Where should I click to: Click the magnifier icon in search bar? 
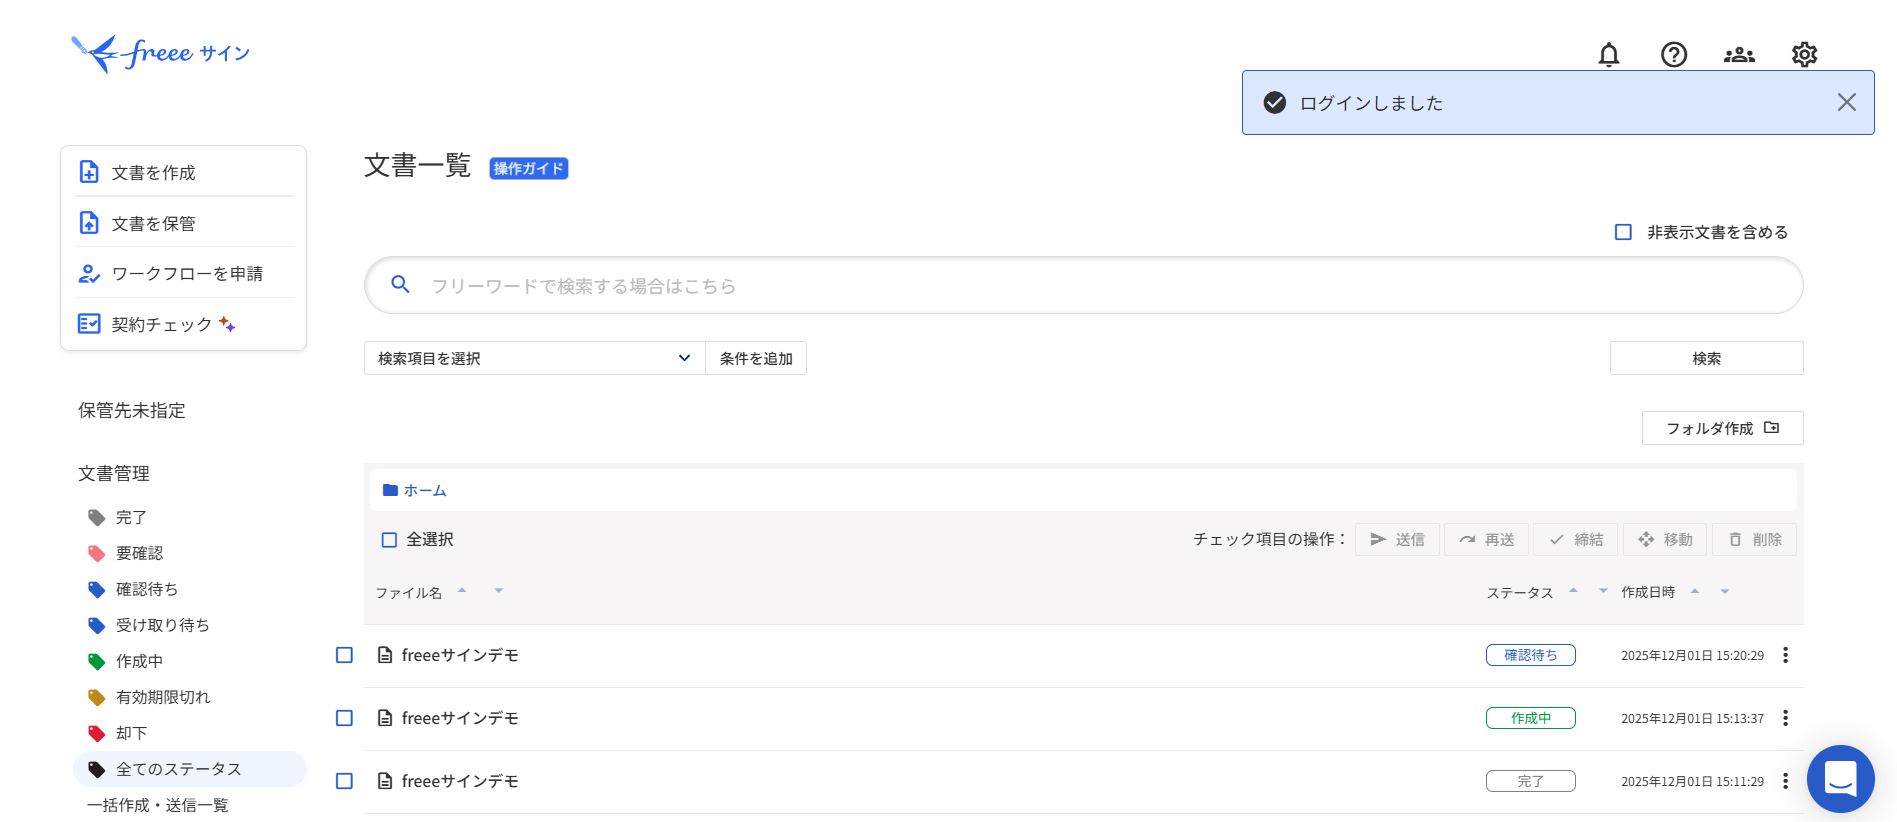tap(400, 285)
